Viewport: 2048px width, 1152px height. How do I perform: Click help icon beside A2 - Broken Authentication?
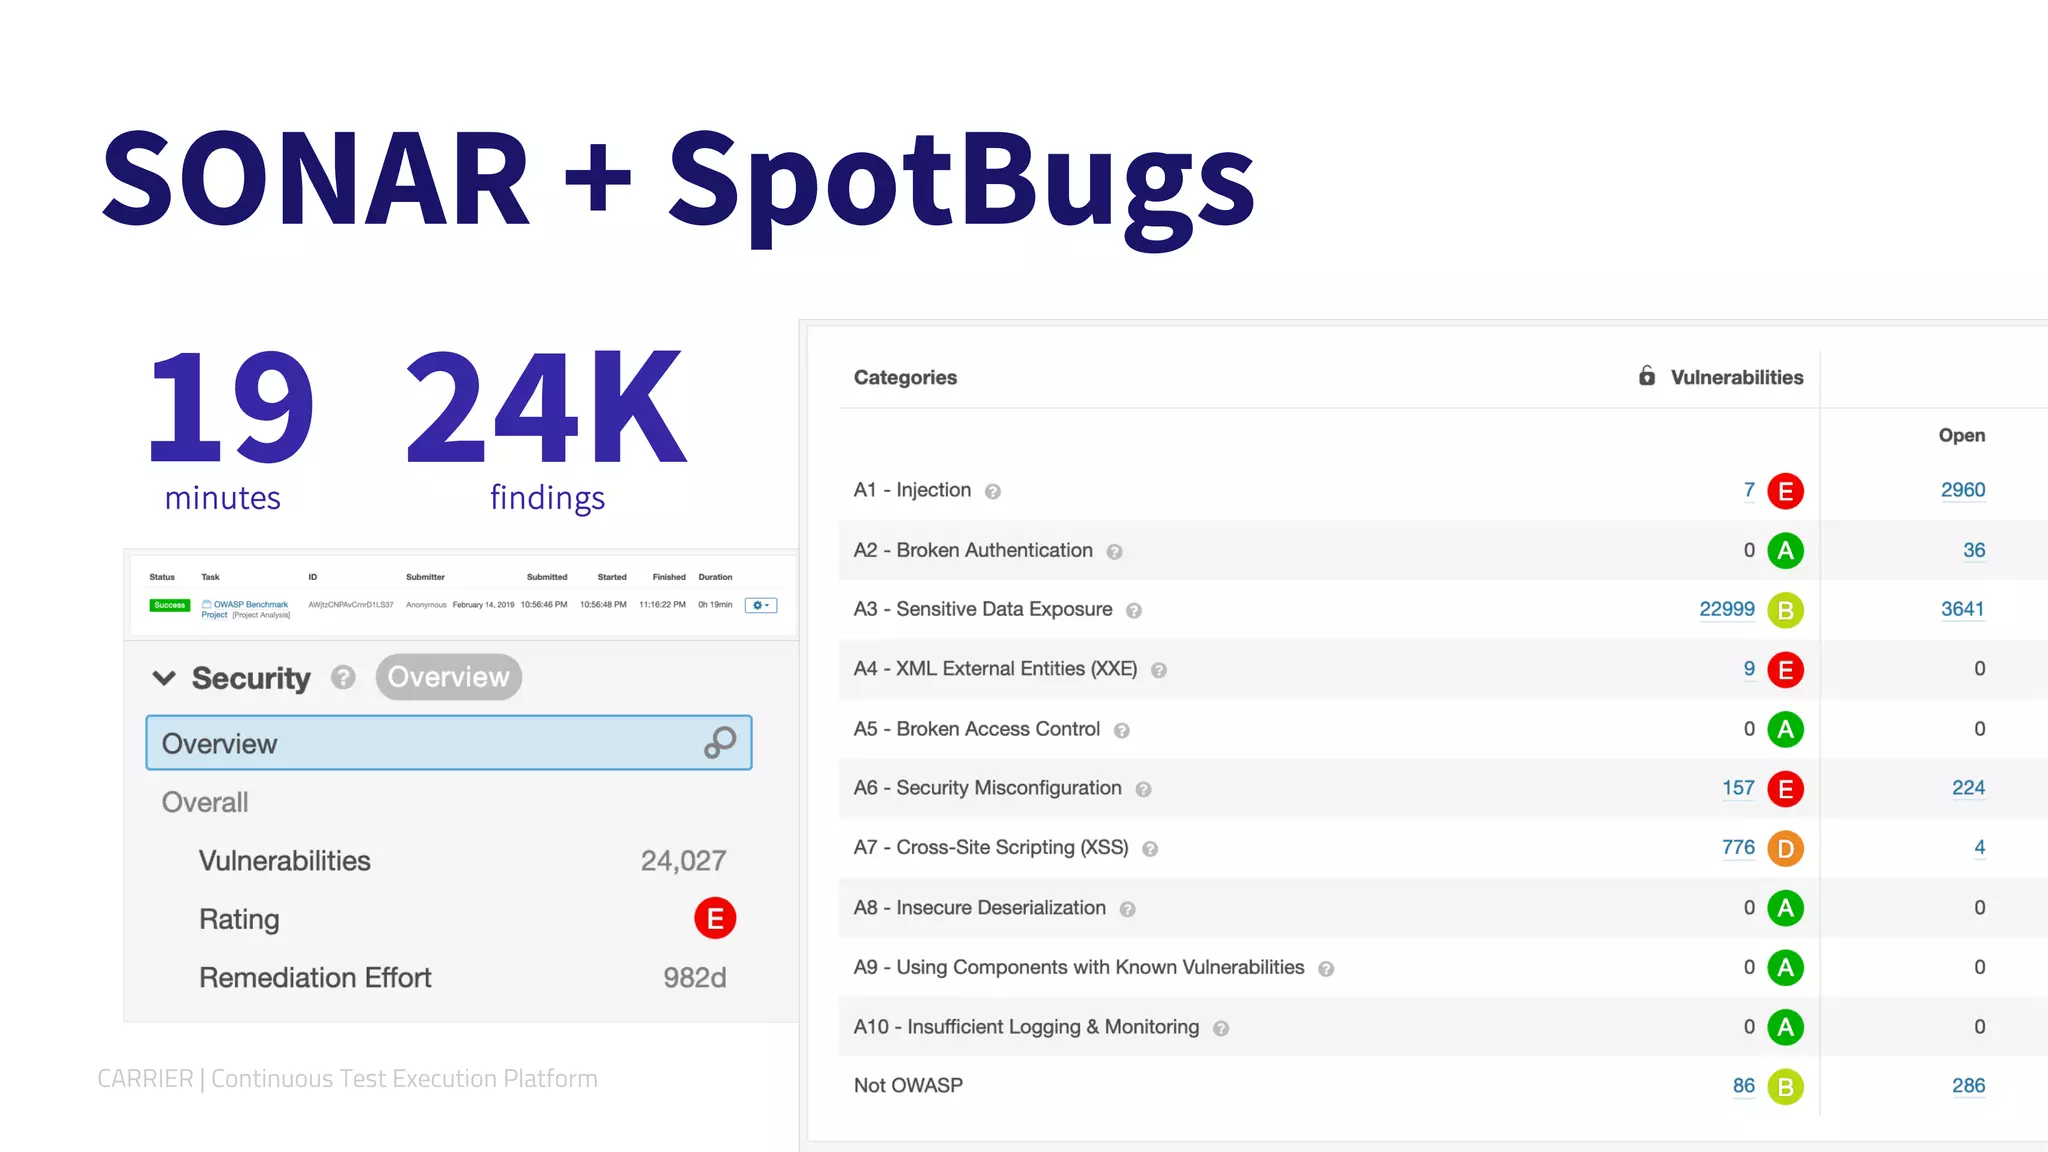pos(1114,551)
